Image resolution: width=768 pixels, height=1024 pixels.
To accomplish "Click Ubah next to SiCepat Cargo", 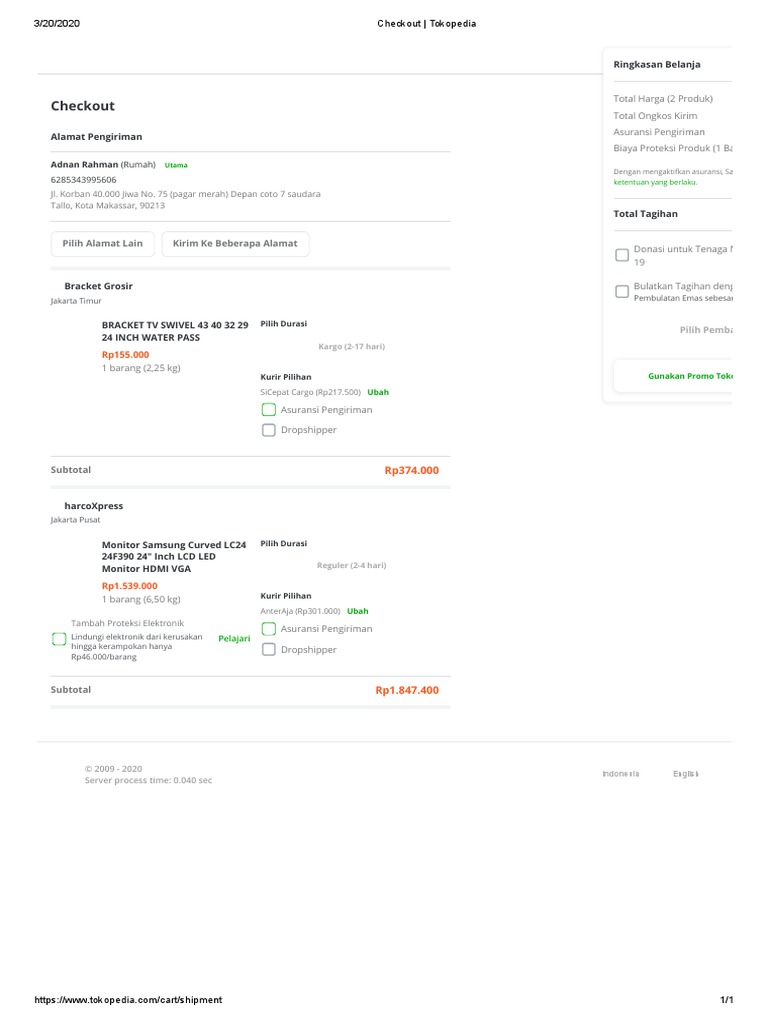I will pyautogui.click(x=378, y=392).
